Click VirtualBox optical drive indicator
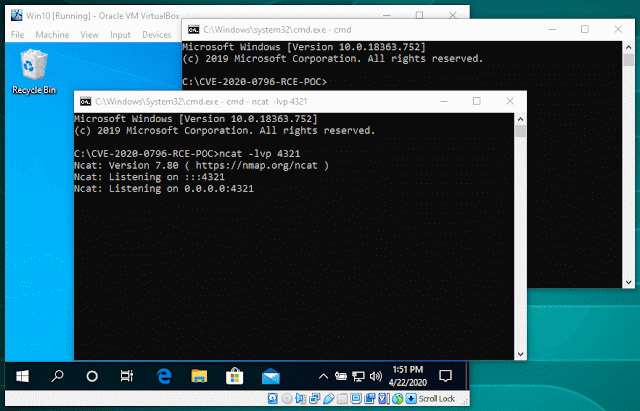Viewport: 640px width, 411px height. [x=287, y=398]
